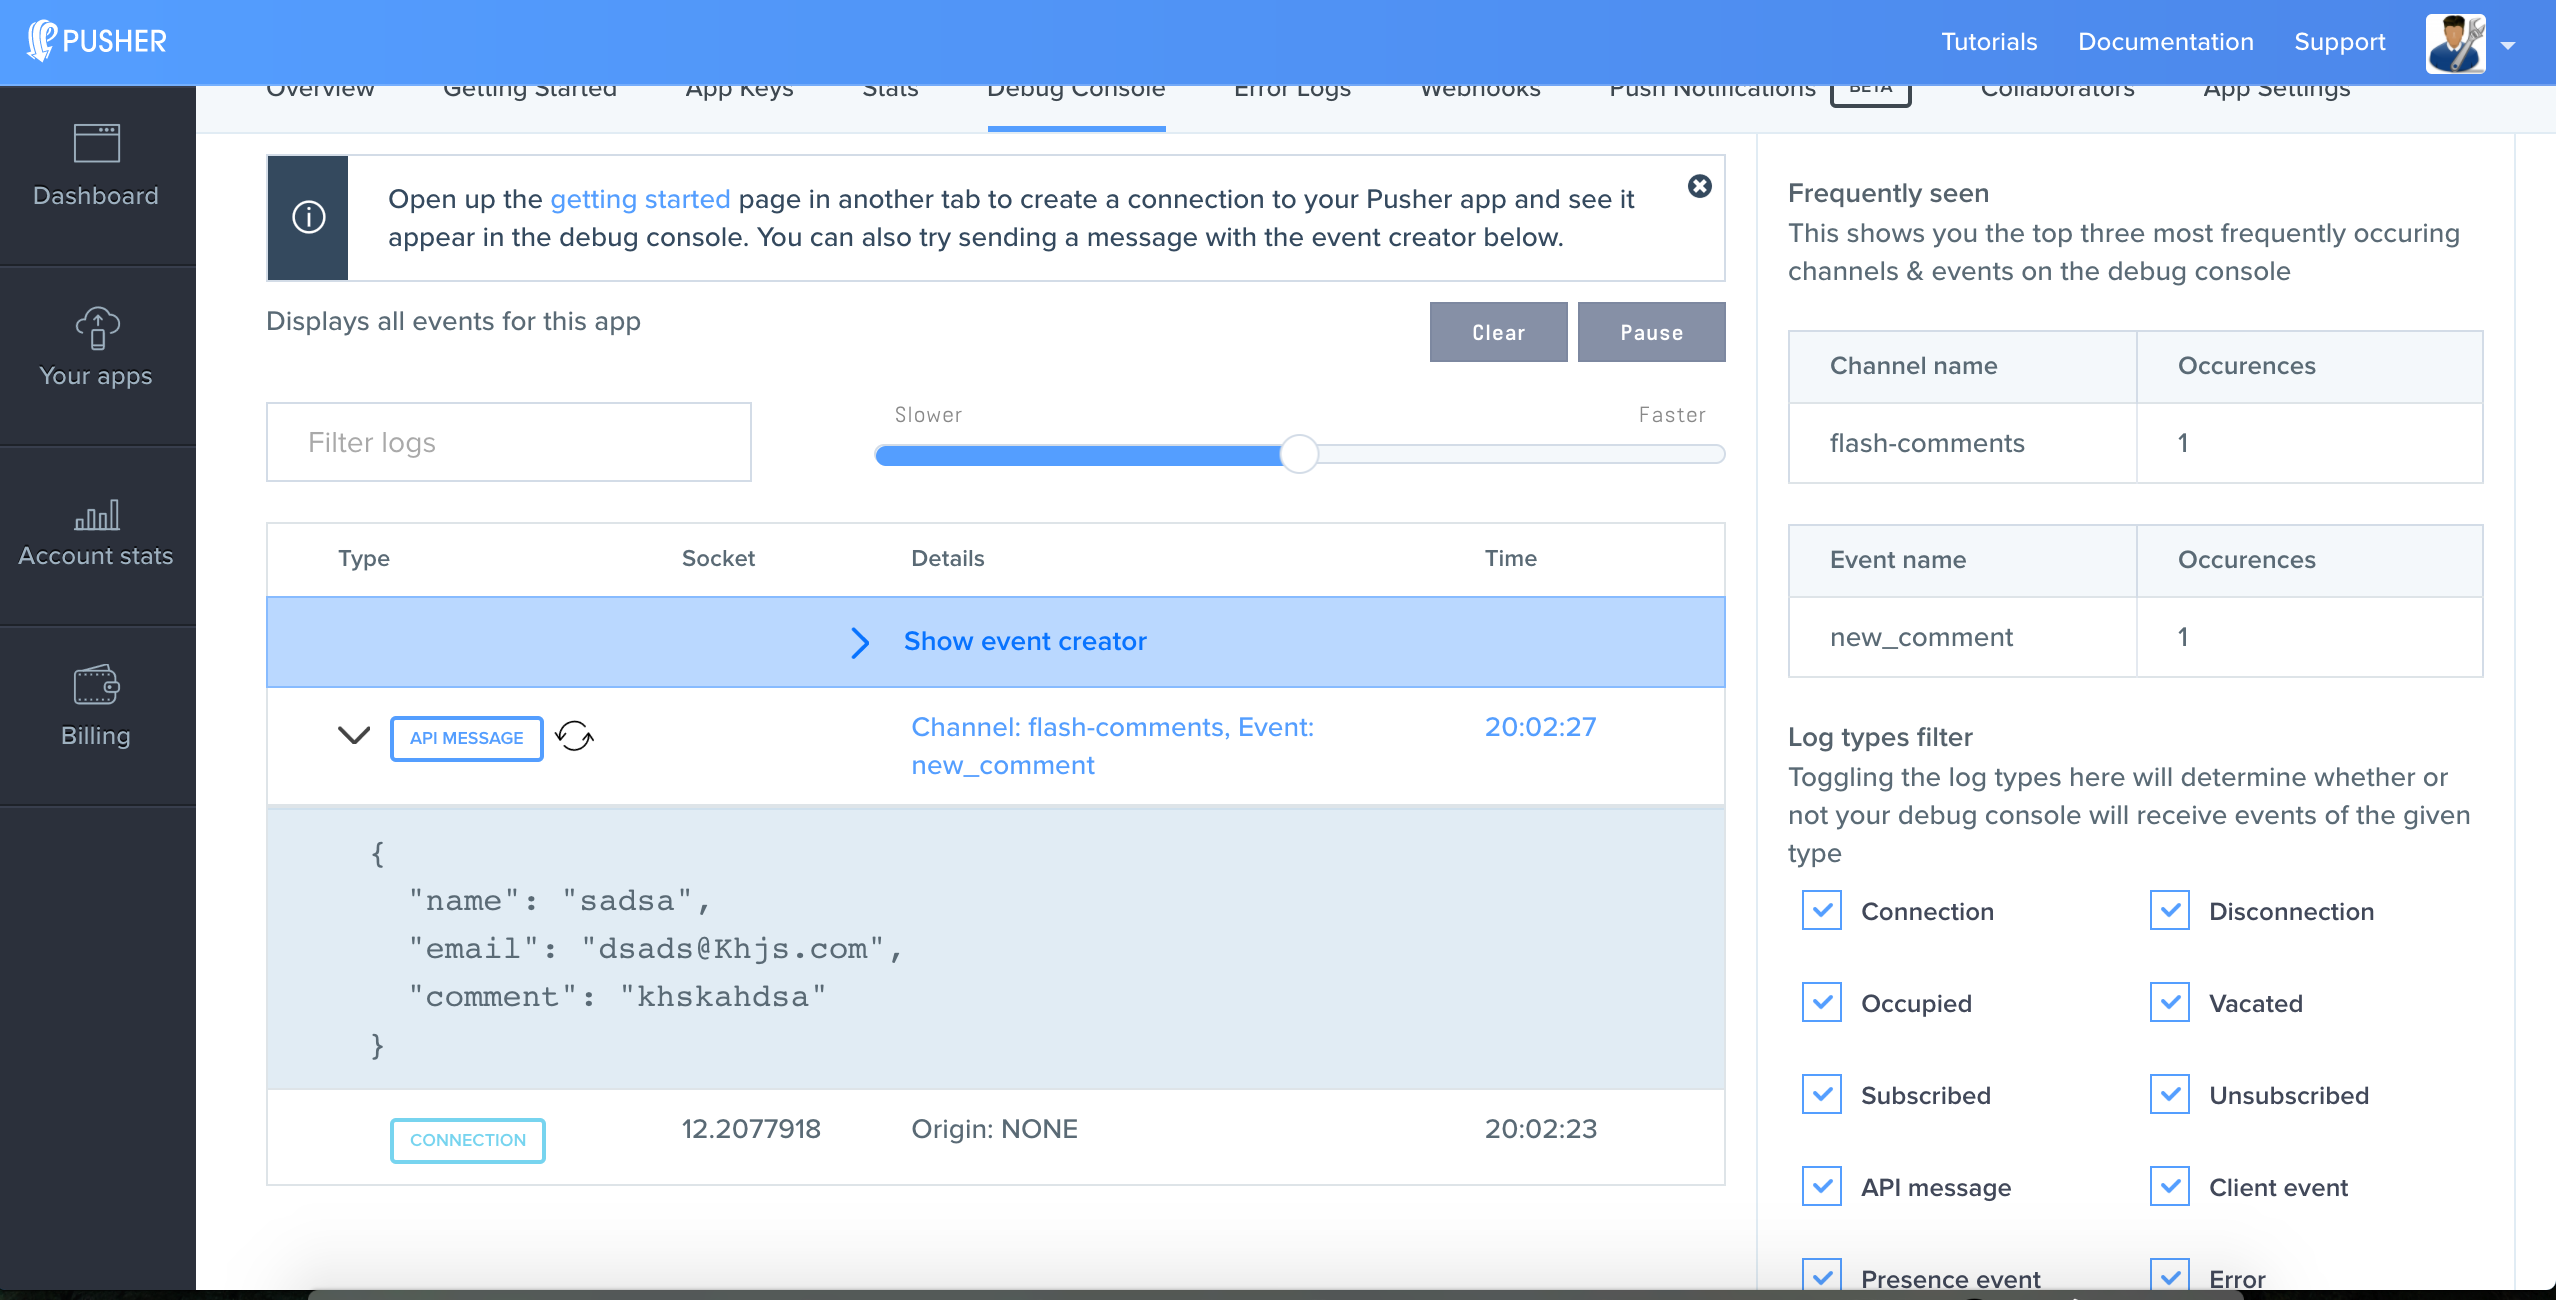Open the getting started link in the banner
Viewport: 2556px width, 1300px height.
639,198
